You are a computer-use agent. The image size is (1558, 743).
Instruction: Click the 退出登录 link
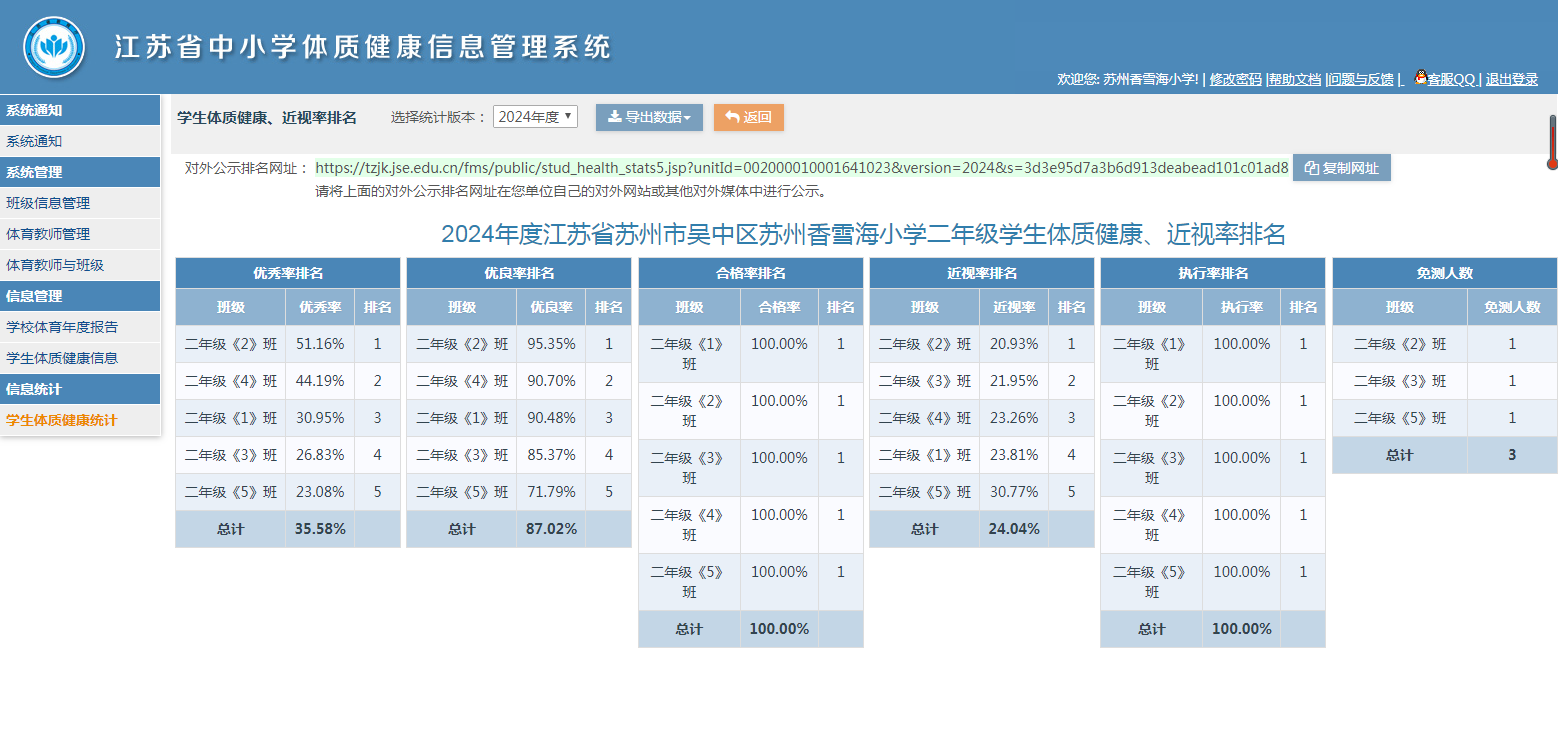tap(1512, 80)
